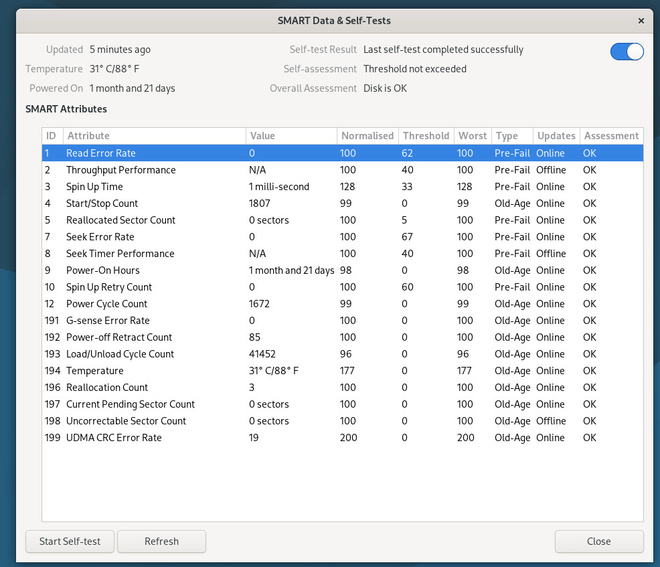Viewport: 660px width, 567px height.
Task: Click the Assessment column header
Action: click(611, 136)
